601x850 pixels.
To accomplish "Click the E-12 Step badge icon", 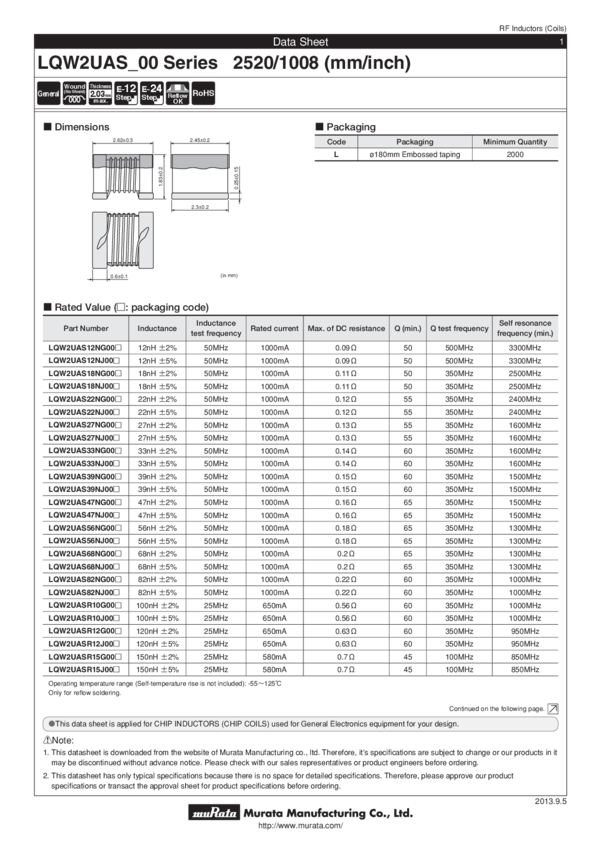I will (x=126, y=93).
